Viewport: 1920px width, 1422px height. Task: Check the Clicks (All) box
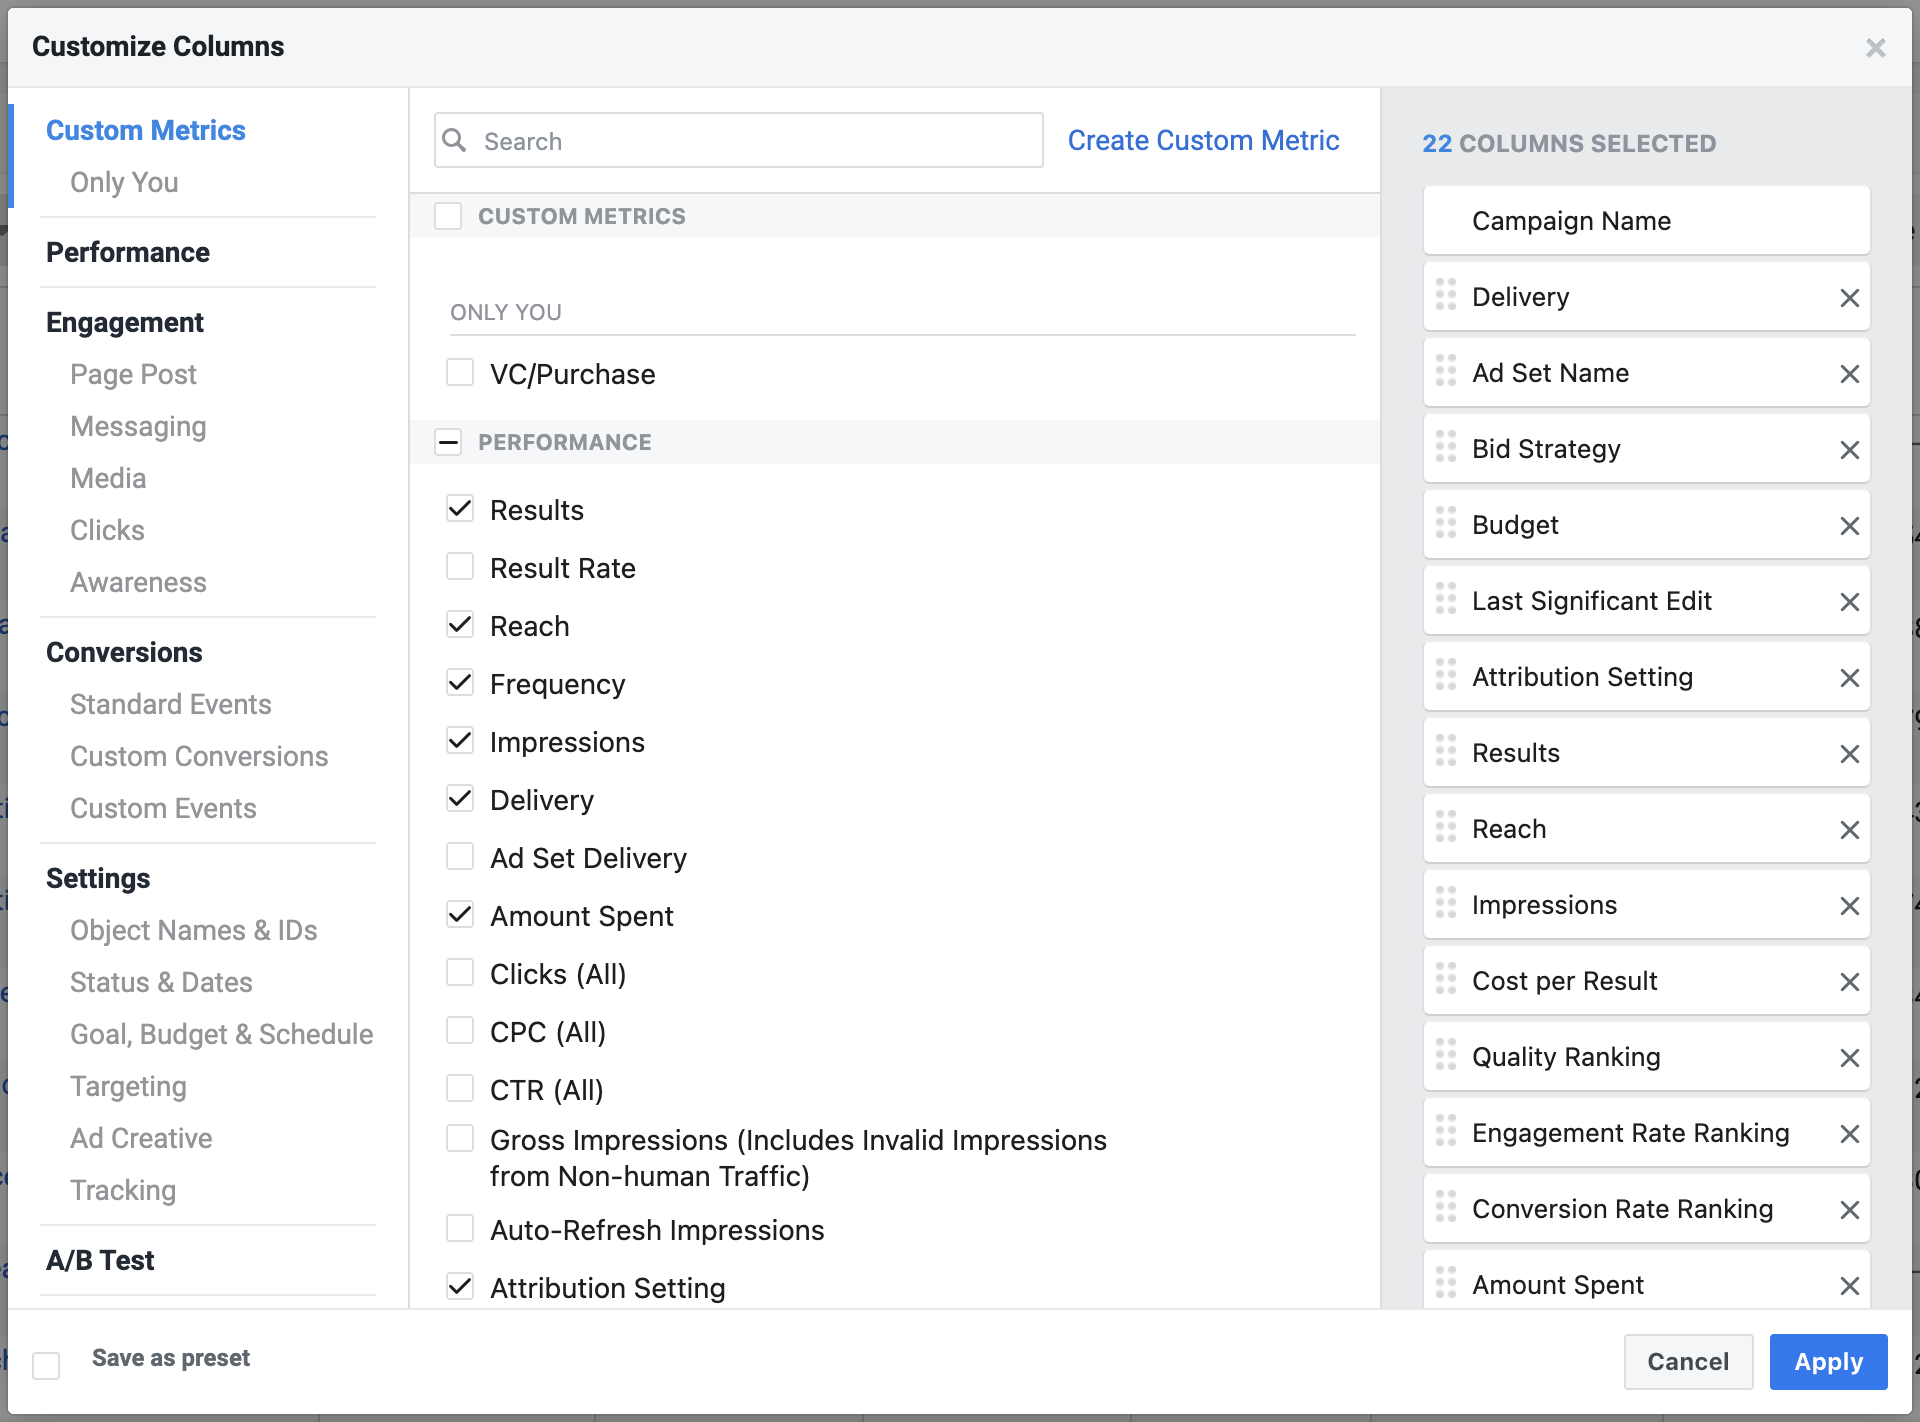tap(460, 972)
